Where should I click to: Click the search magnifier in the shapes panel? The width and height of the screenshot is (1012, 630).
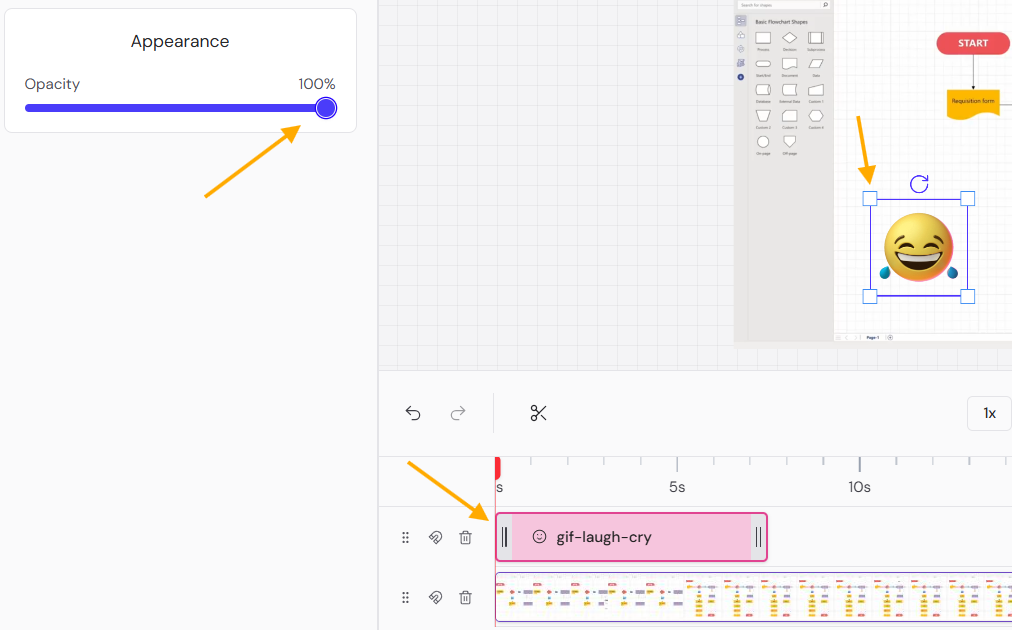825,4
